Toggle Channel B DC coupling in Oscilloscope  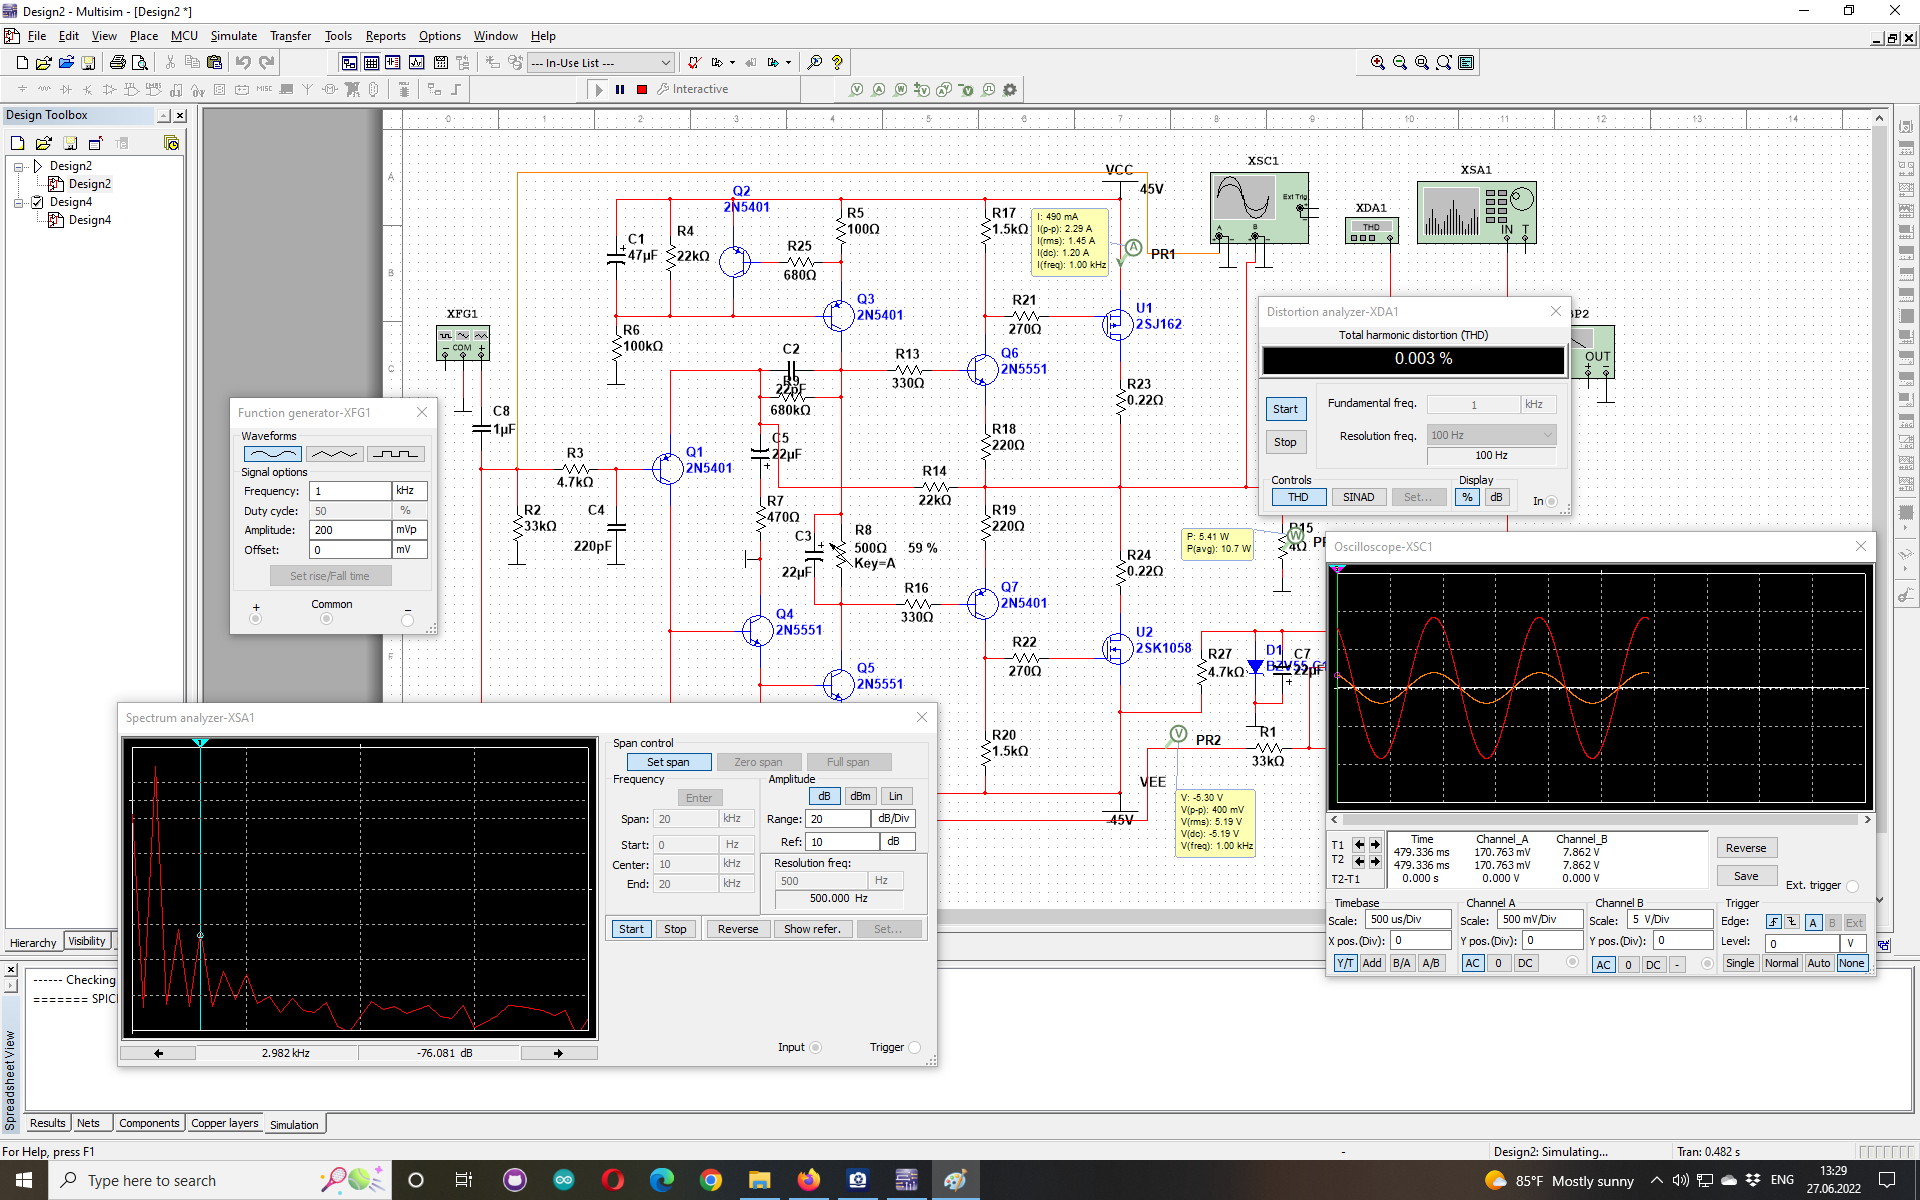(x=1653, y=965)
